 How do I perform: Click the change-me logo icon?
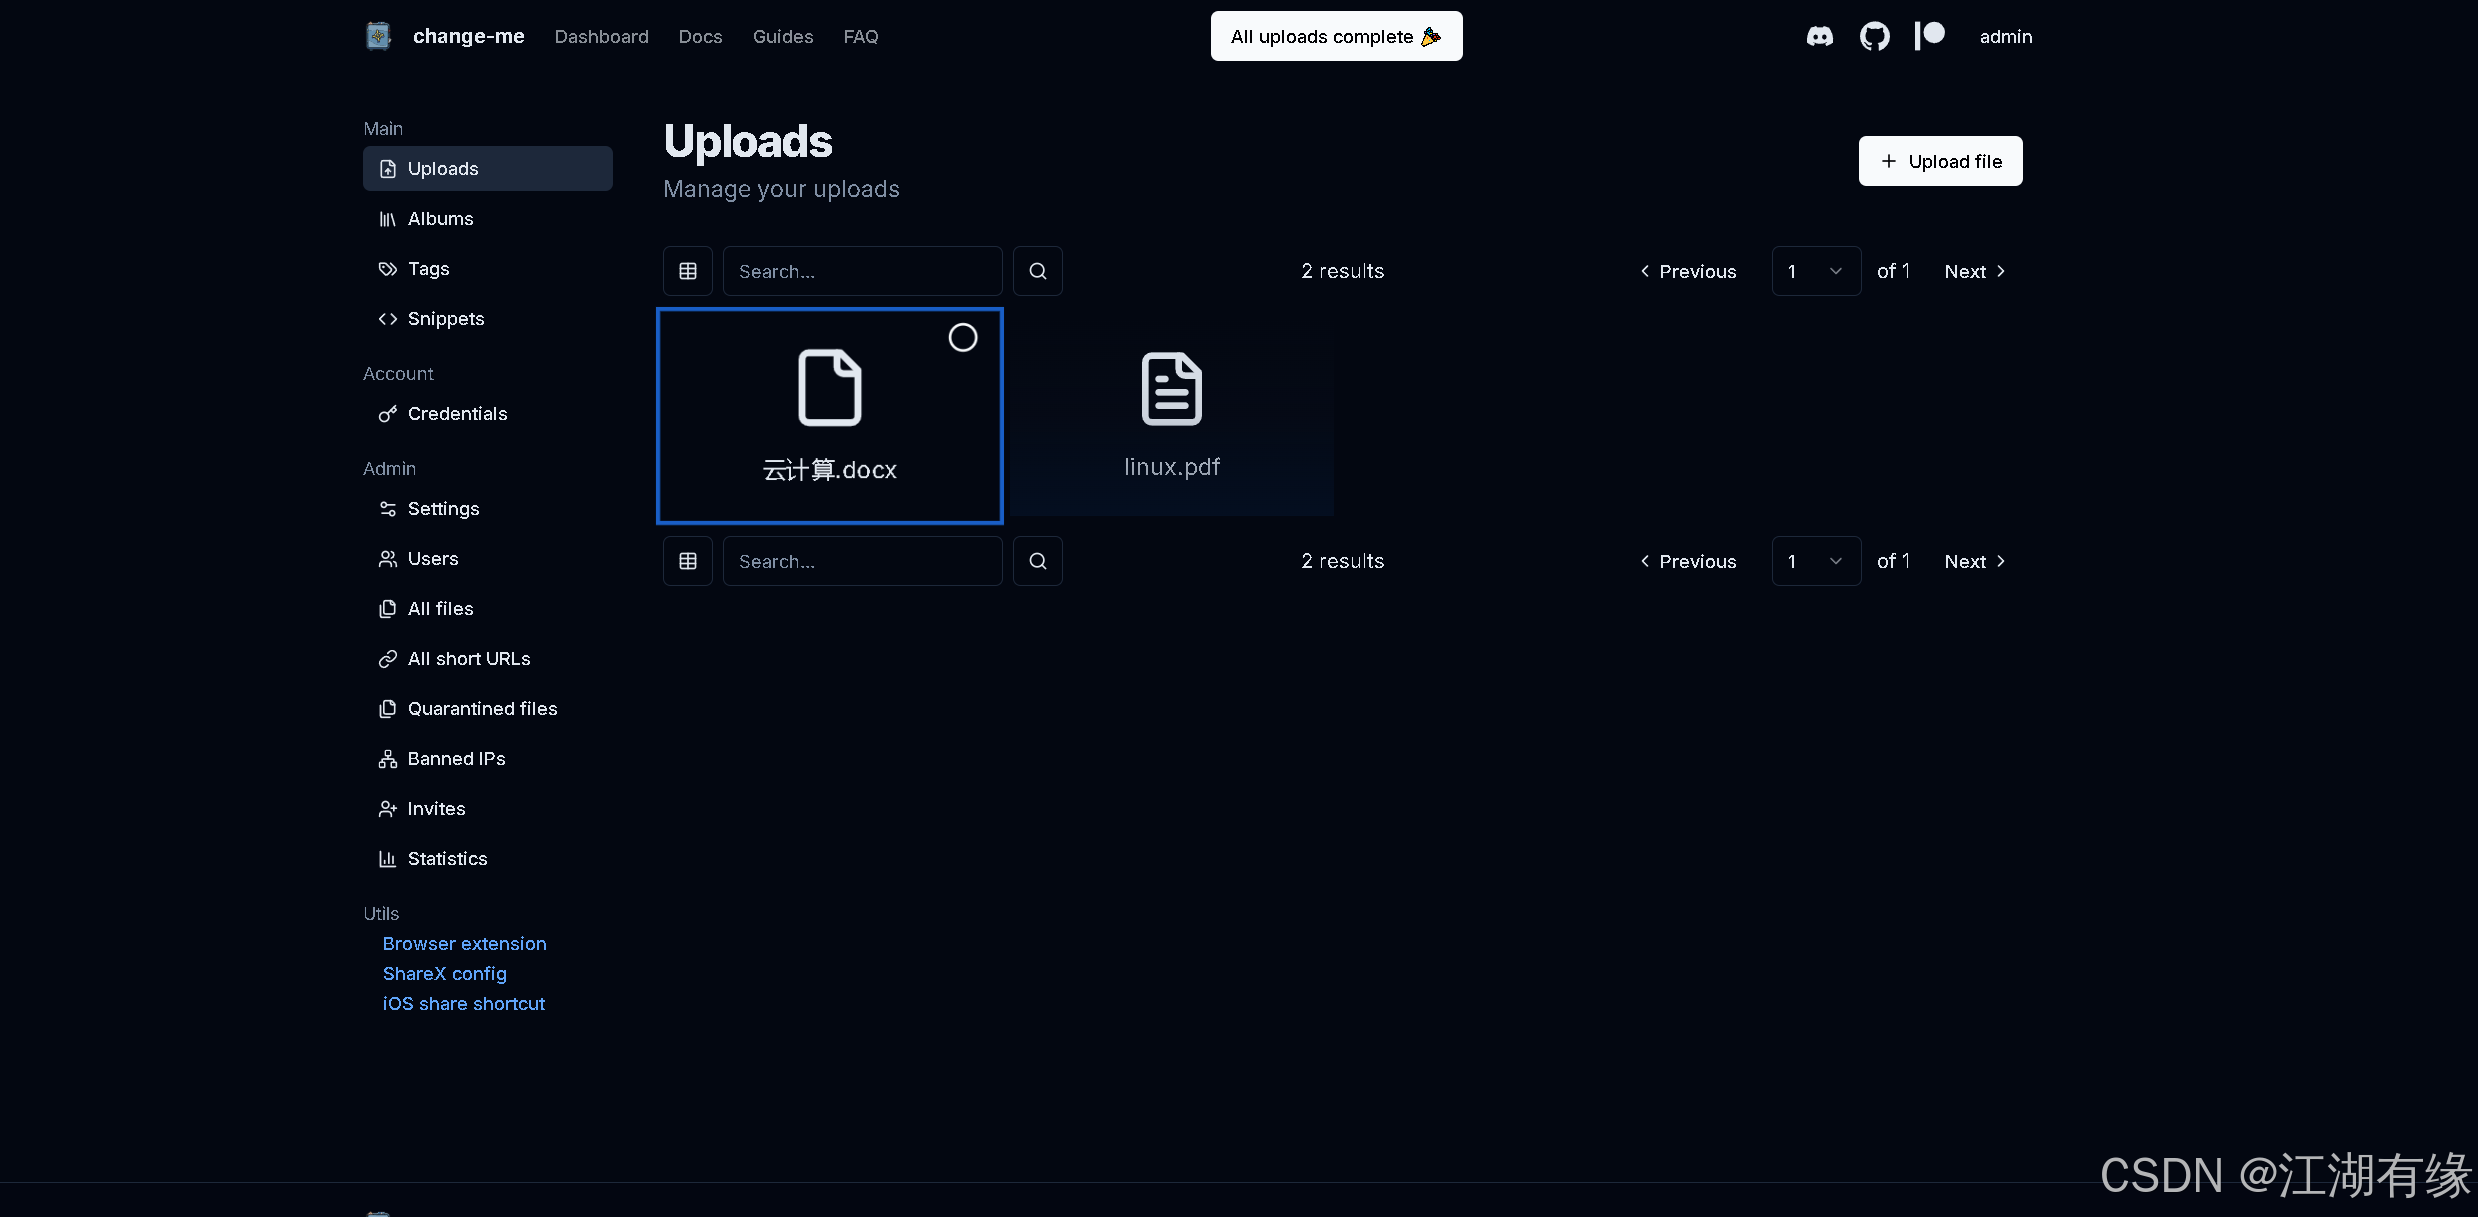[x=378, y=37]
